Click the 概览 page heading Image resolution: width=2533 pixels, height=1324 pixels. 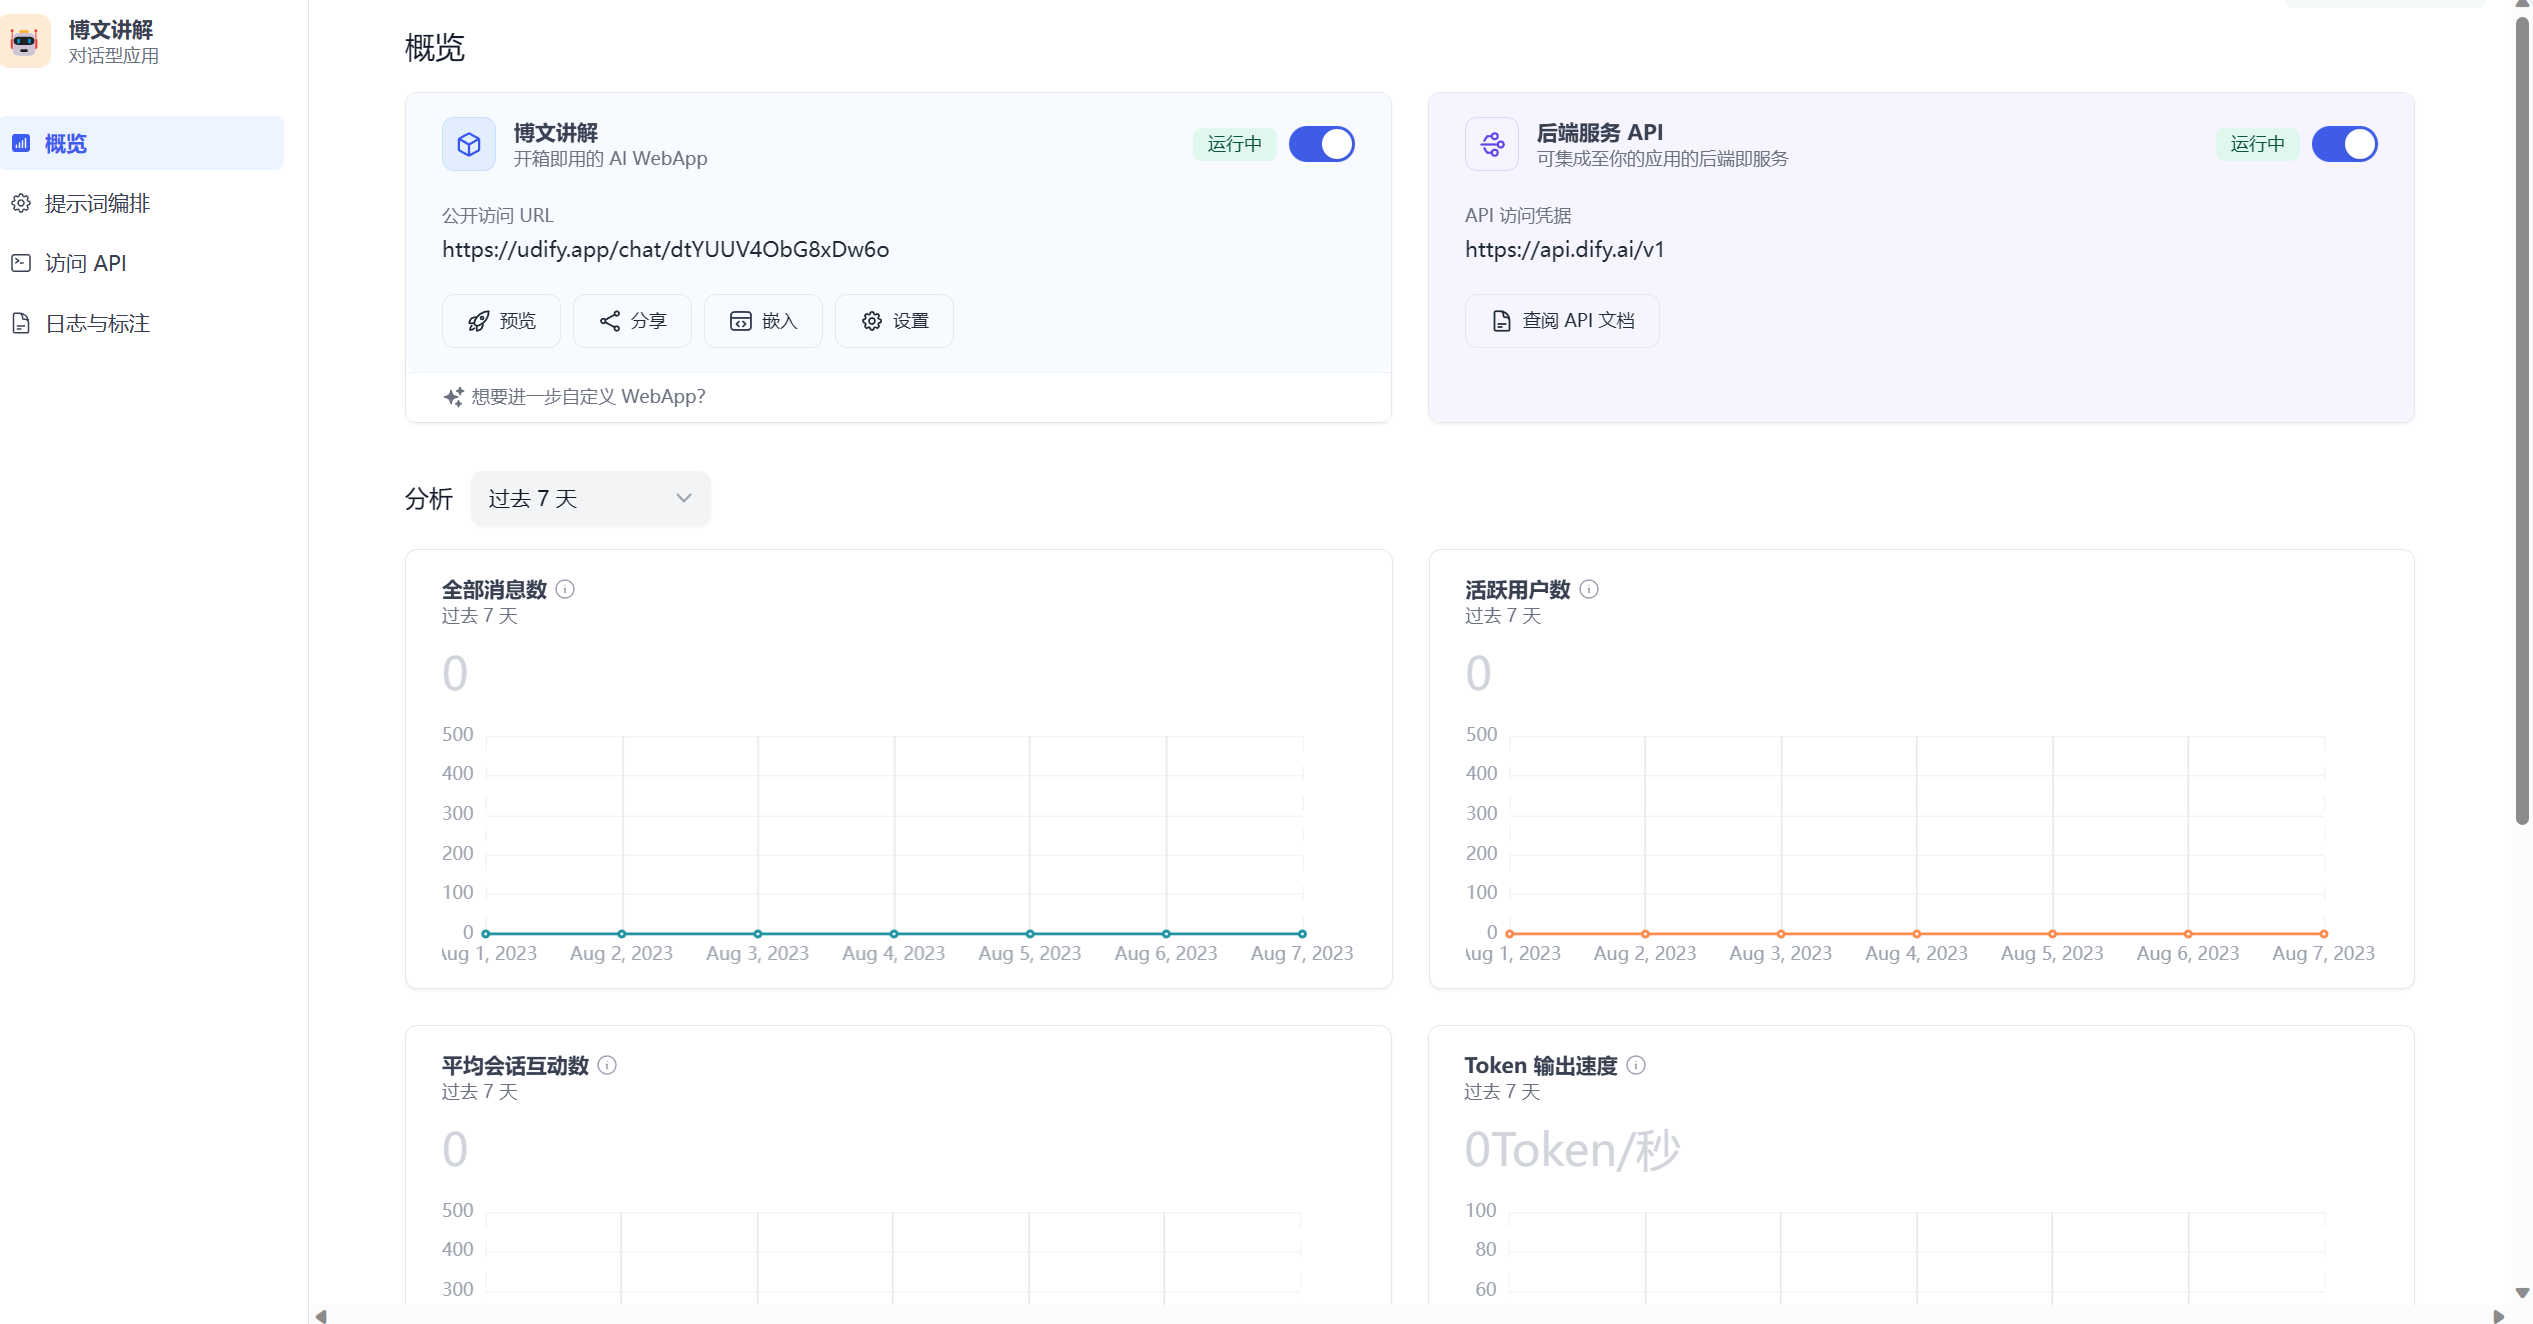[x=435, y=47]
